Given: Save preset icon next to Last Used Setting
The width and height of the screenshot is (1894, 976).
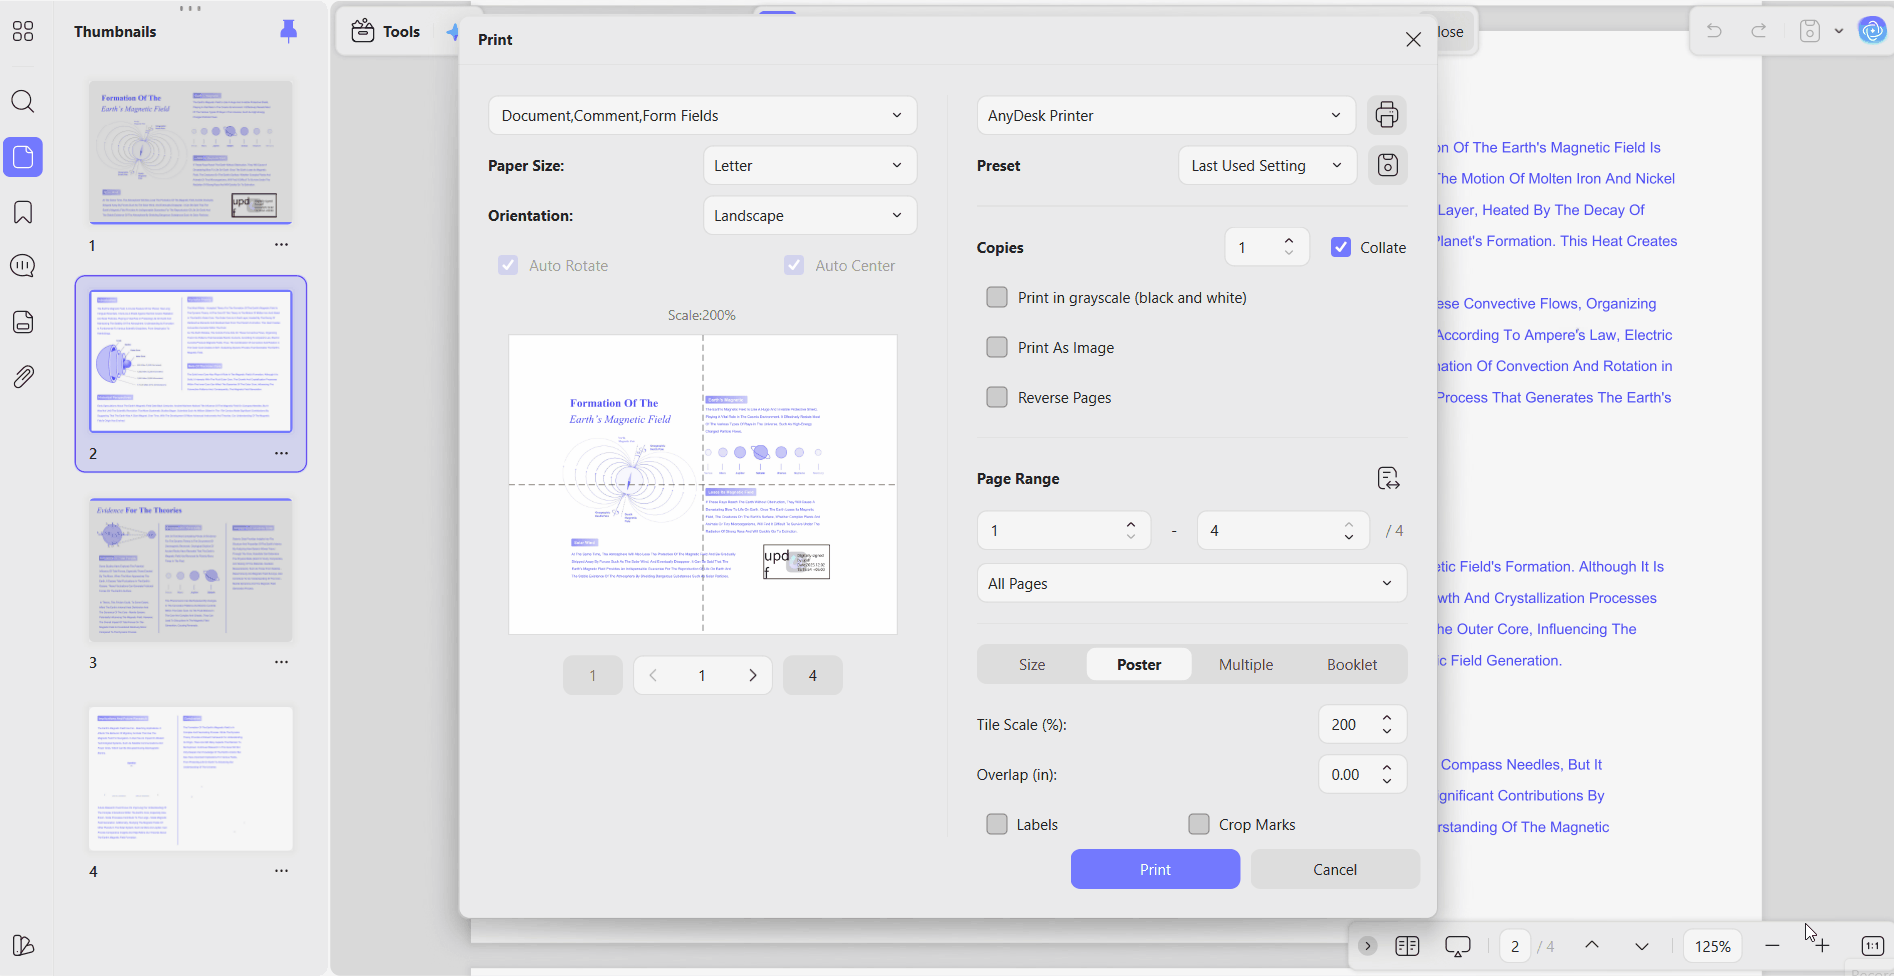Looking at the screenshot, I should (1387, 165).
